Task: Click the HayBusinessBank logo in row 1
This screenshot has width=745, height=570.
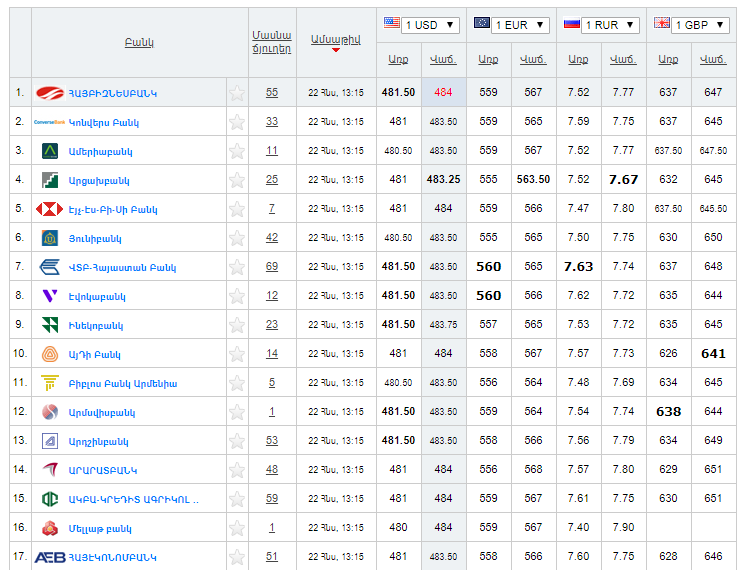Action: 50,93
